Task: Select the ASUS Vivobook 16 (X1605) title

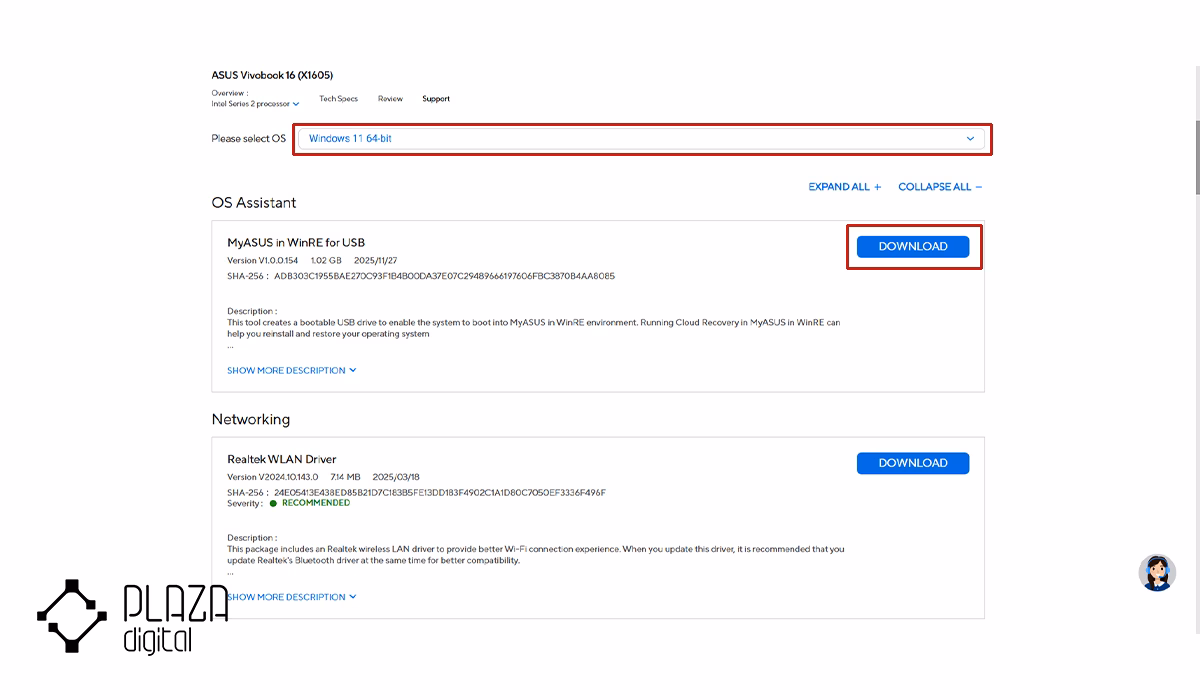Action: pos(272,75)
